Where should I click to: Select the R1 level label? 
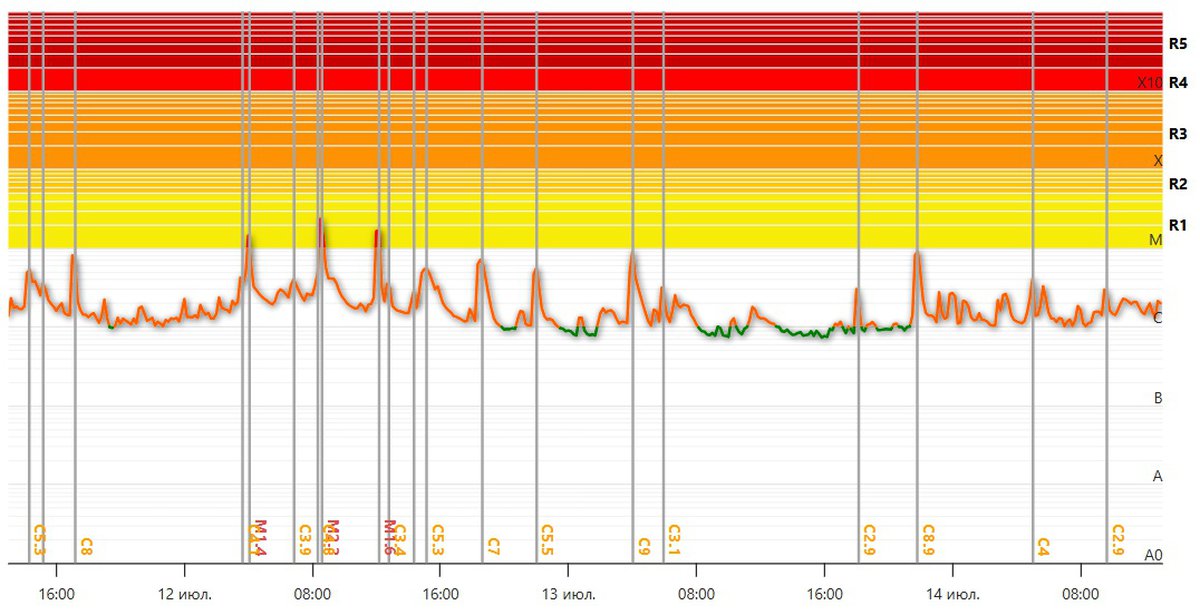[1177, 224]
